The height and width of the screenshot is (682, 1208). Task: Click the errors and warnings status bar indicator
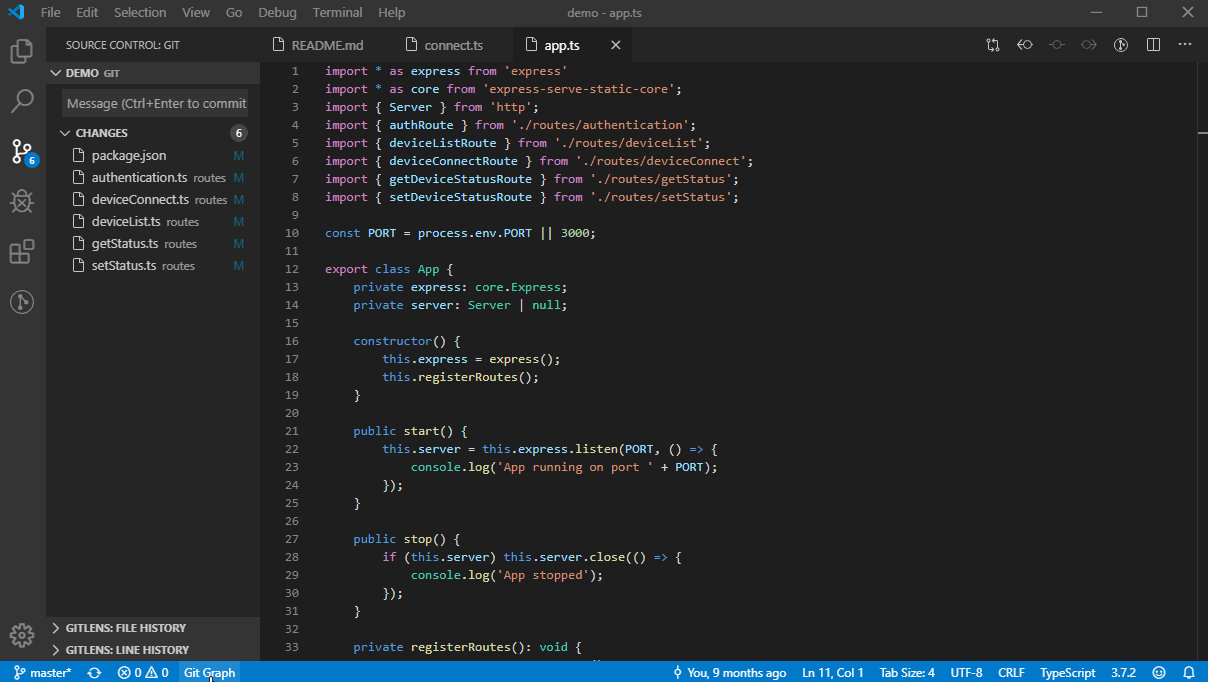coord(139,672)
